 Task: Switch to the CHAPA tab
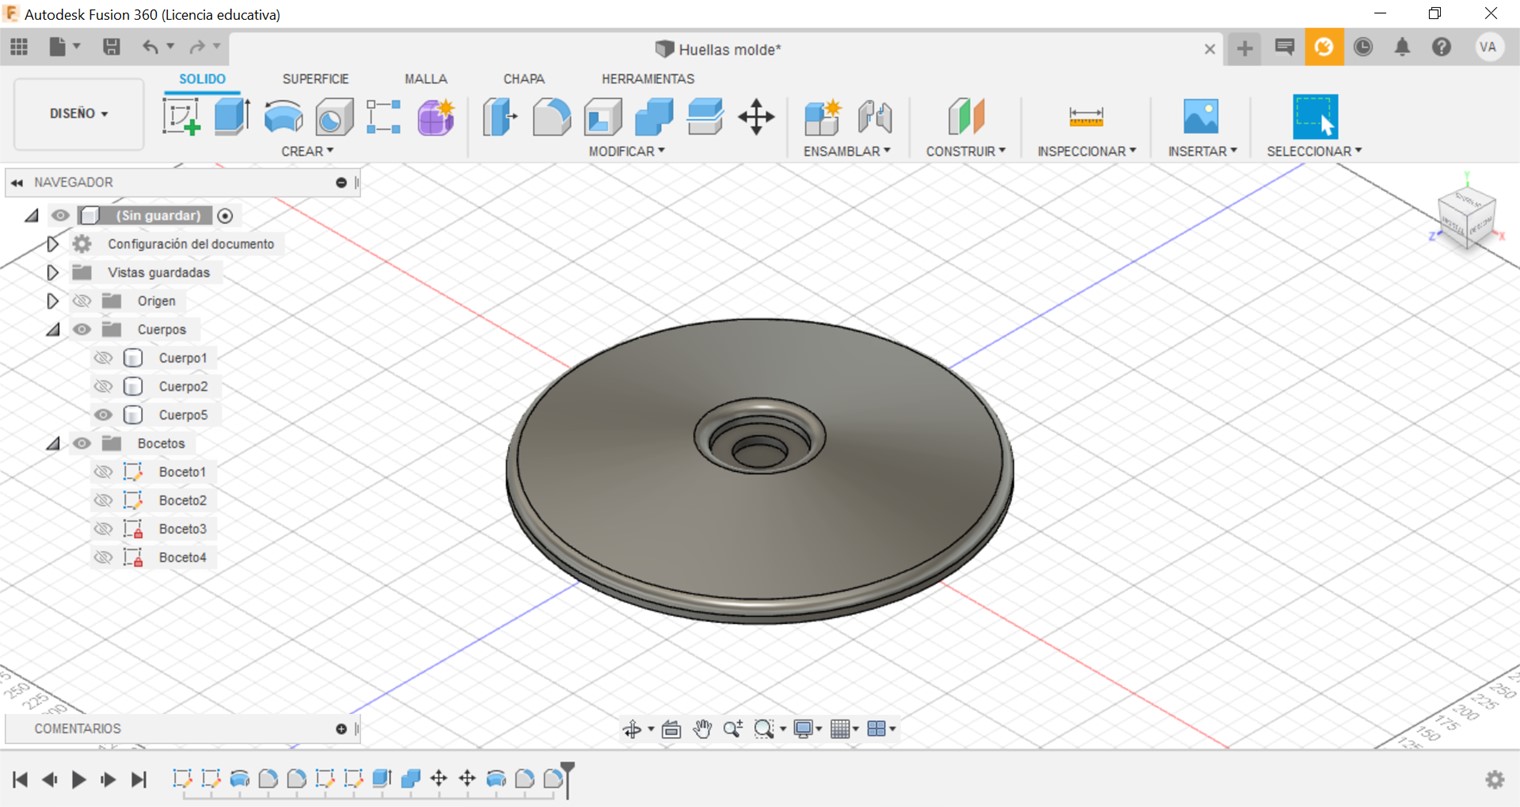524,79
